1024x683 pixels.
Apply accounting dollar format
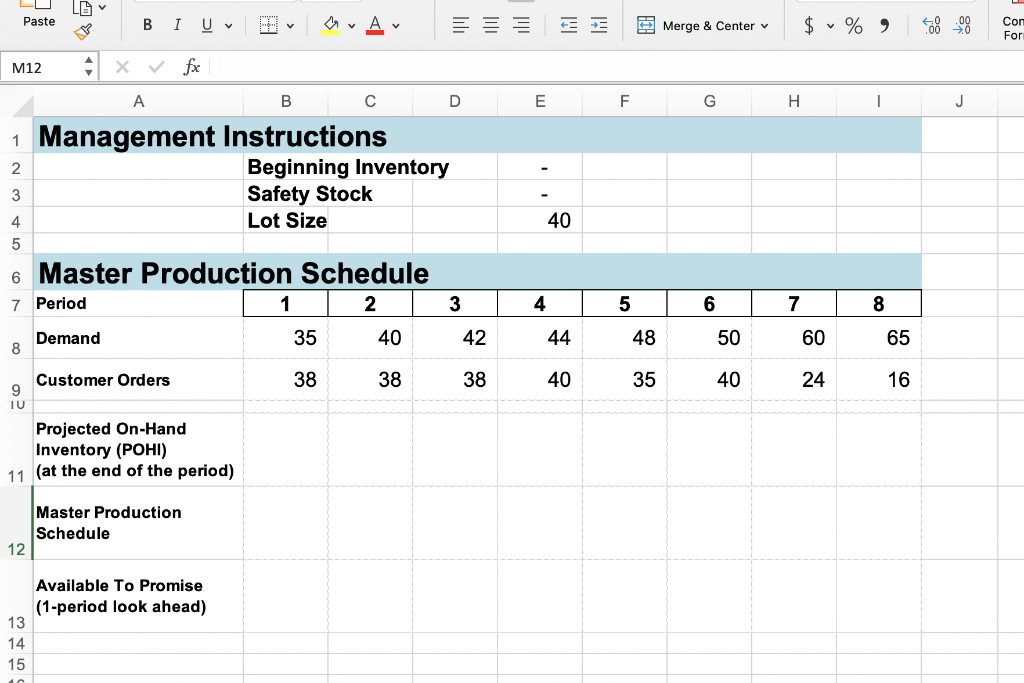coord(809,25)
